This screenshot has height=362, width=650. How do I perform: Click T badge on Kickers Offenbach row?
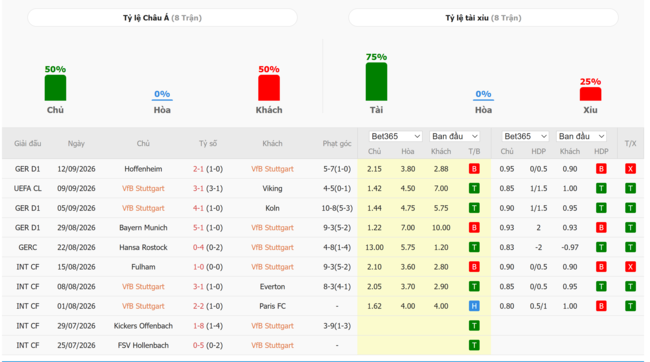click(x=474, y=326)
